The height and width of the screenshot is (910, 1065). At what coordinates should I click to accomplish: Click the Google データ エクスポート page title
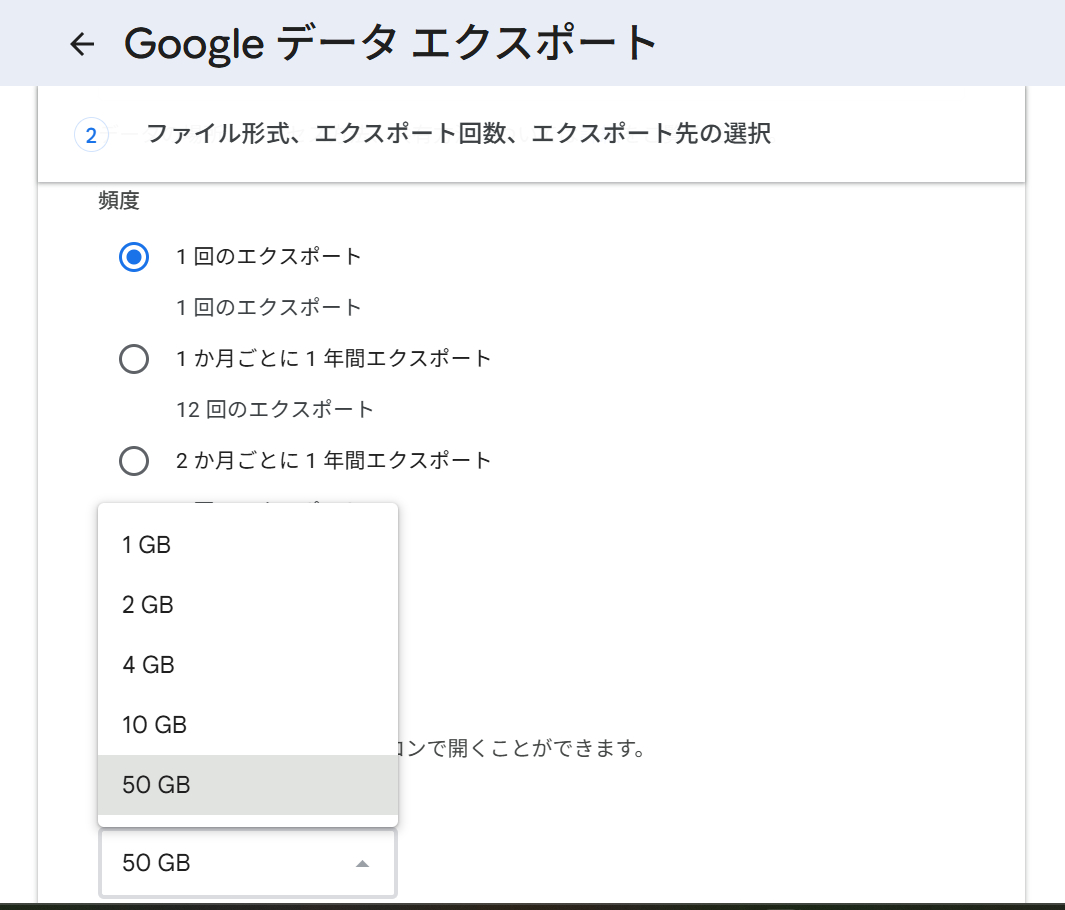(391, 43)
